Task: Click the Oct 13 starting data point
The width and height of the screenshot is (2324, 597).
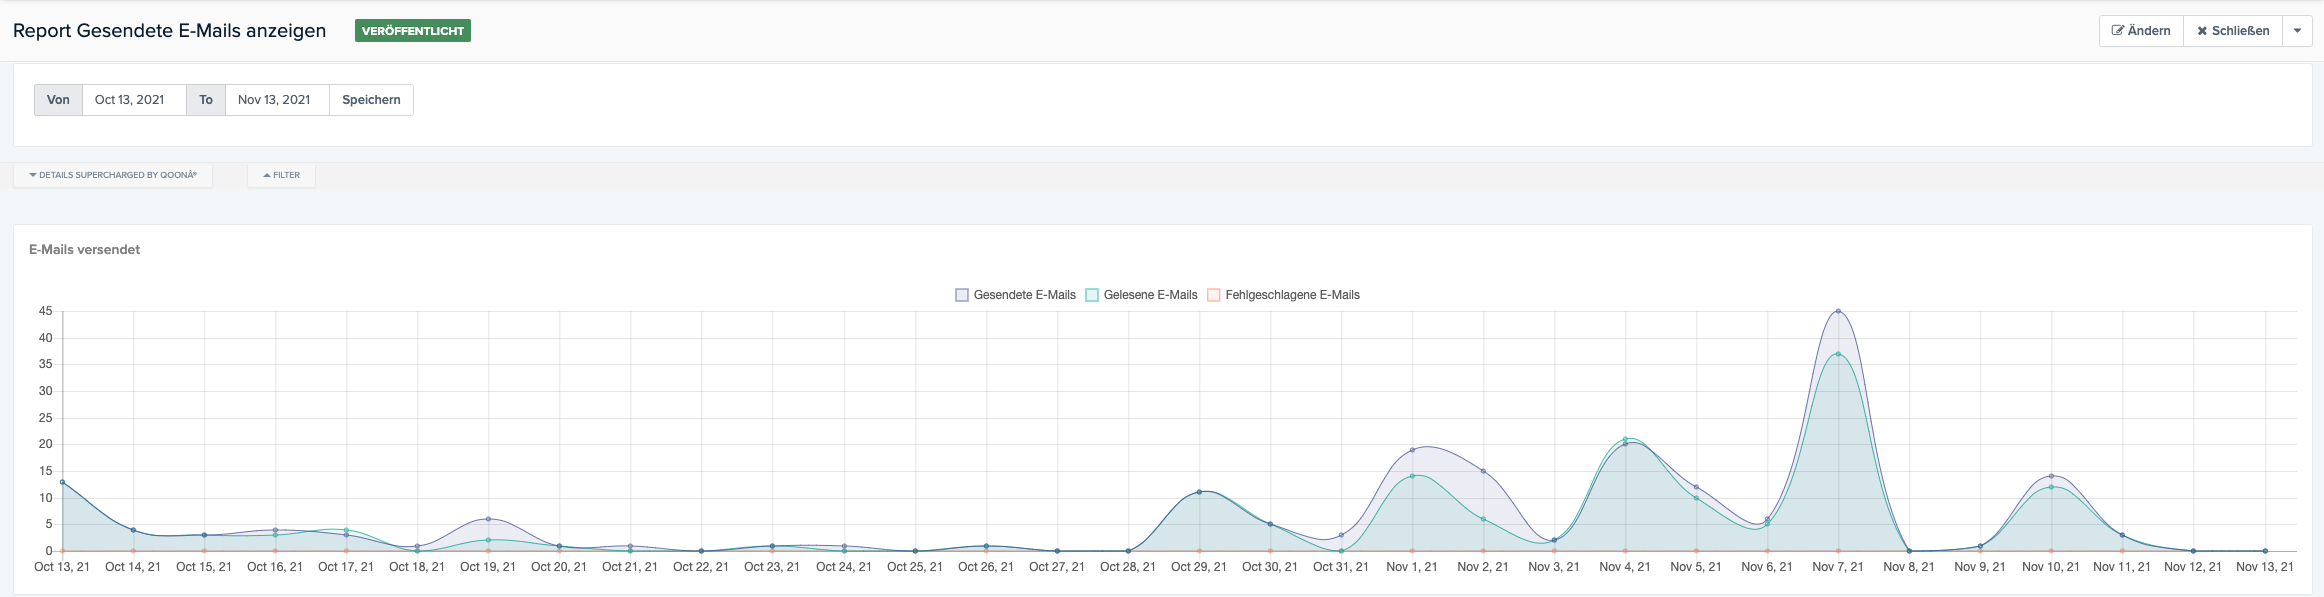Action: pos(63,482)
